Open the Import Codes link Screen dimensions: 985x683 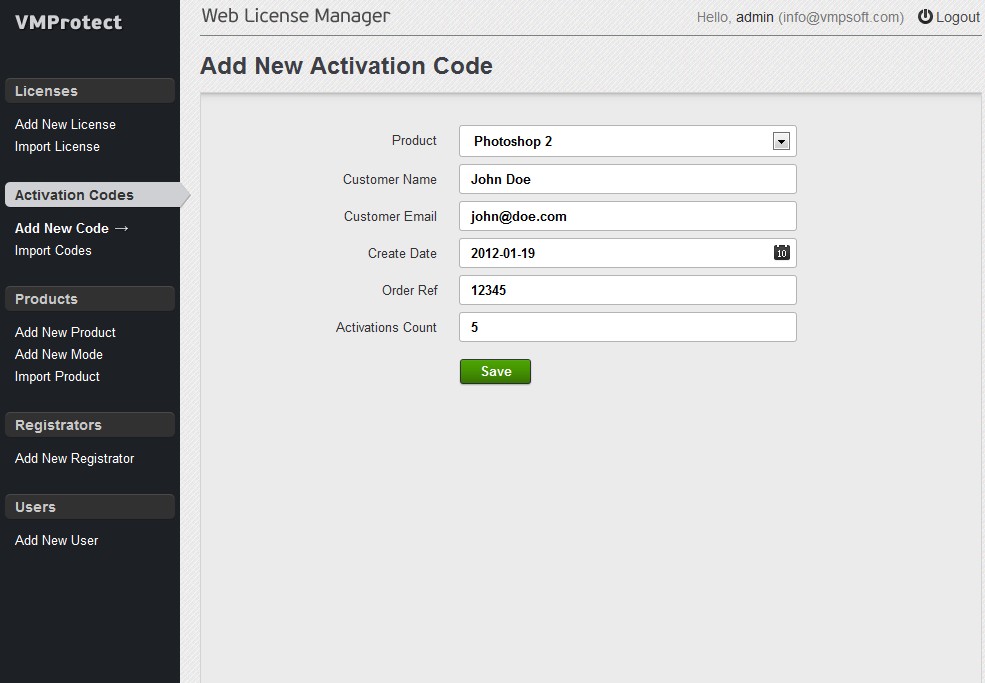[x=53, y=250]
